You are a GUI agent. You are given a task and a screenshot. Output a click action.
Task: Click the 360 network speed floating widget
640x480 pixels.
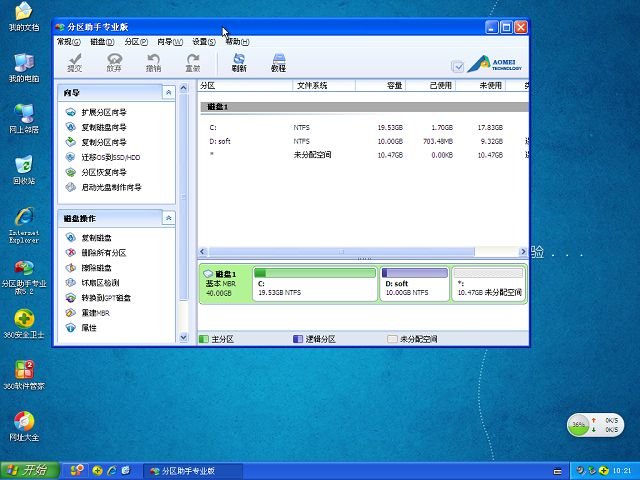(x=596, y=424)
